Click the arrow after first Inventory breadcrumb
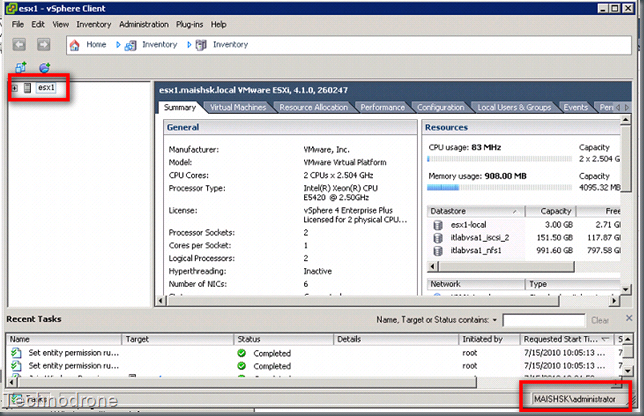 [189, 45]
